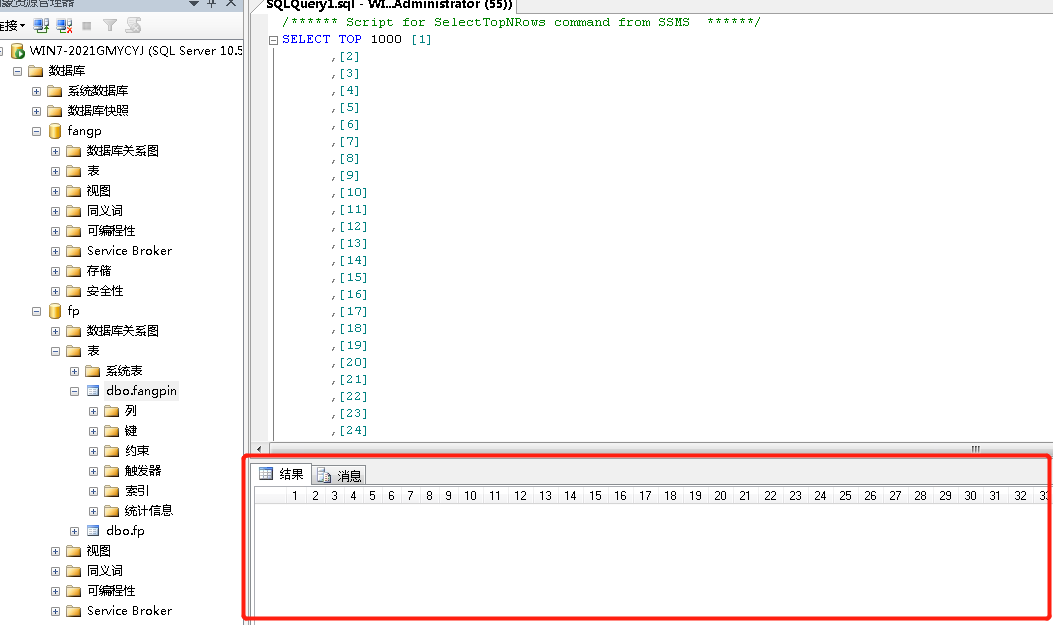Viewport: 1053px width, 625px height.
Task: Collapse the fangp database node
Action: [36, 132]
